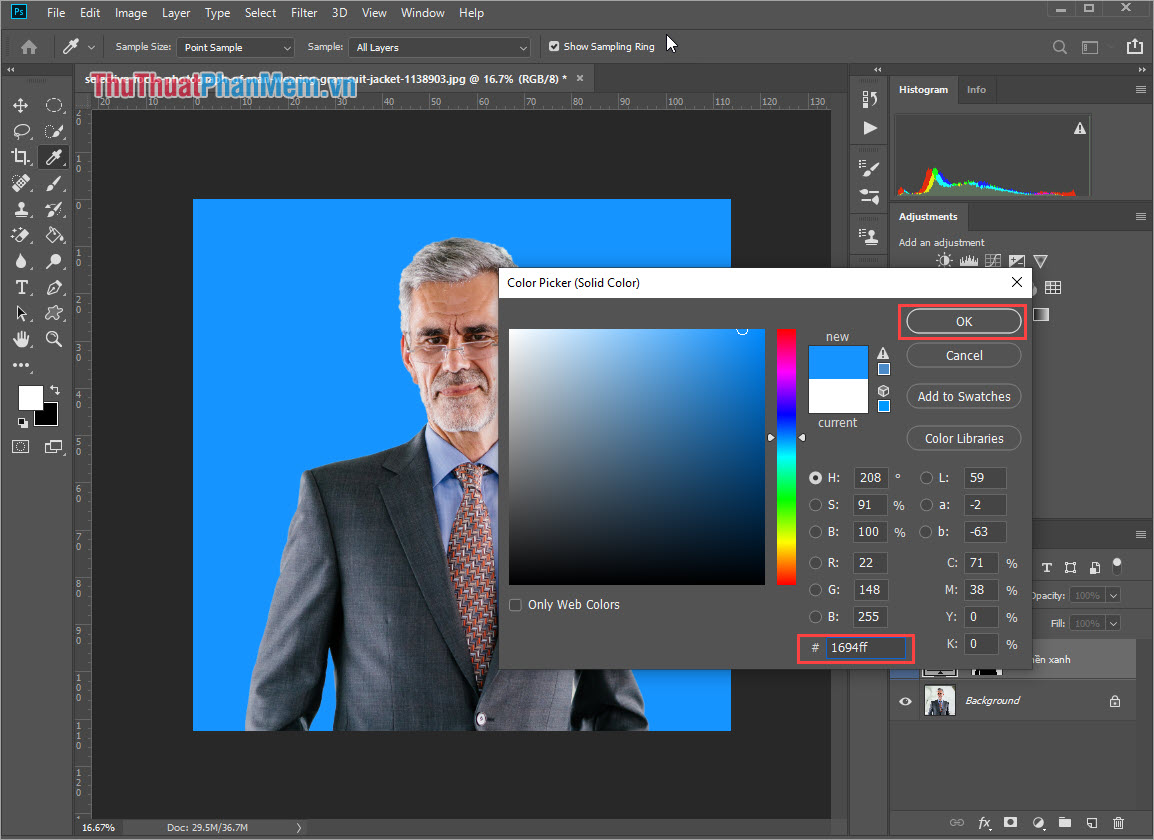Delete layer using the trash icon
This screenshot has width=1154, height=840.
[1118, 823]
